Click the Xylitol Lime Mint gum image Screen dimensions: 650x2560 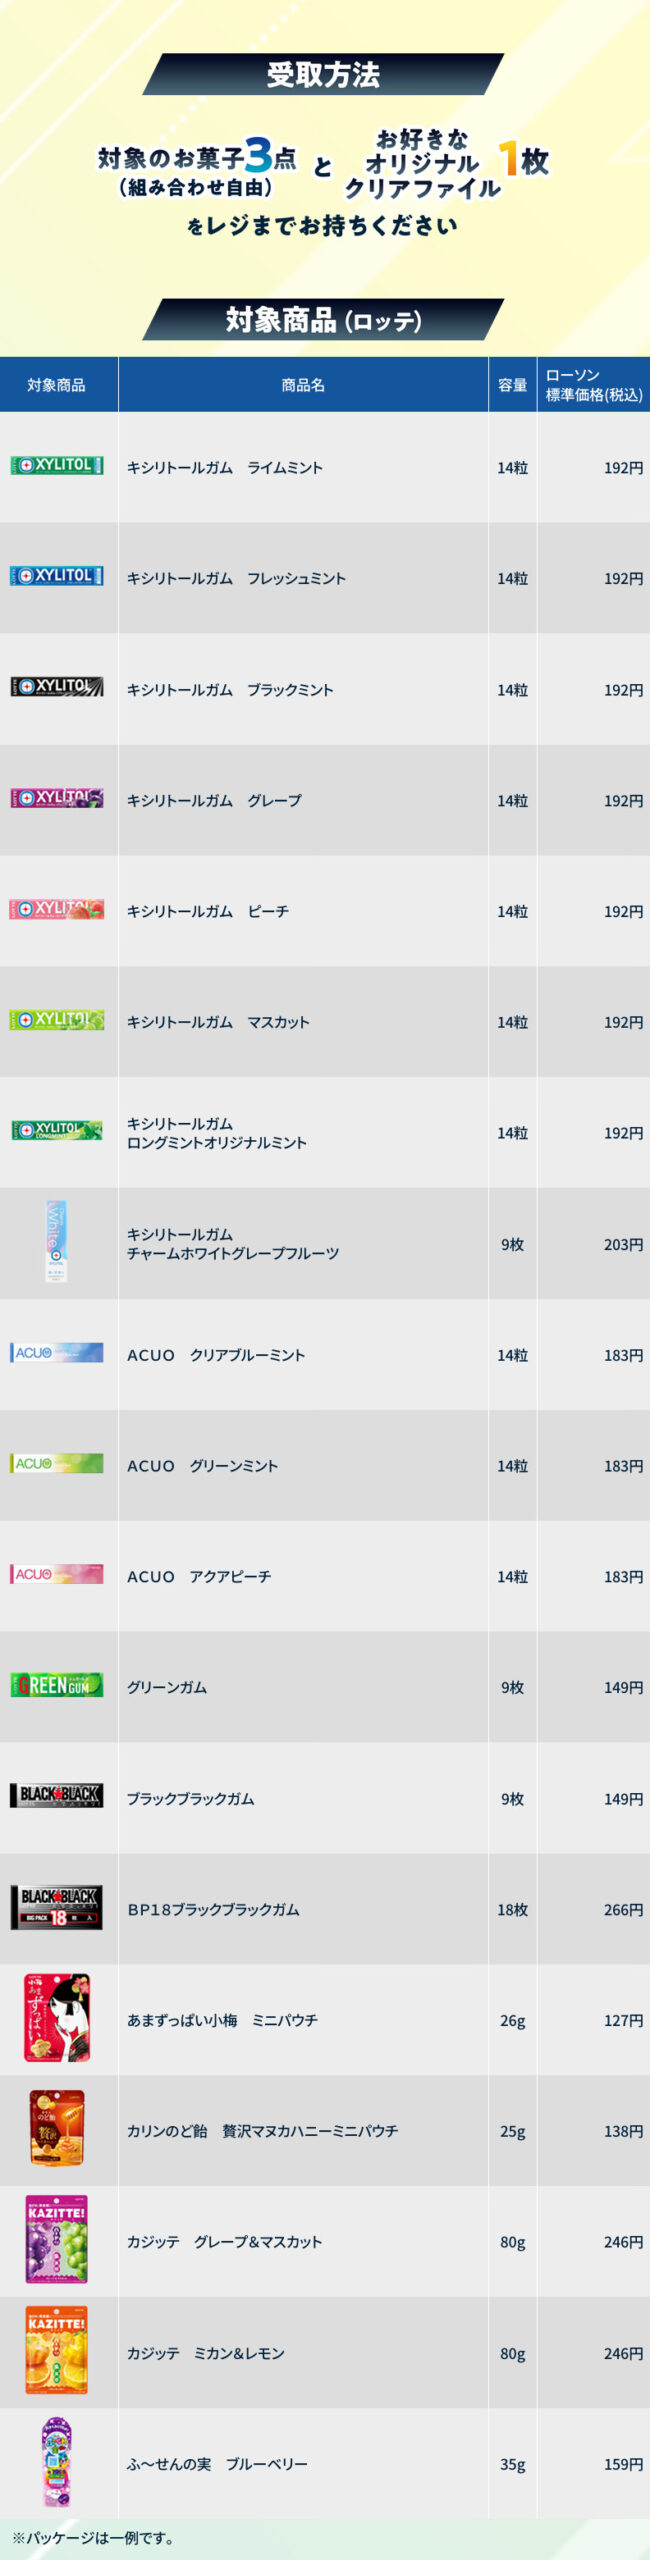click(x=57, y=465)
